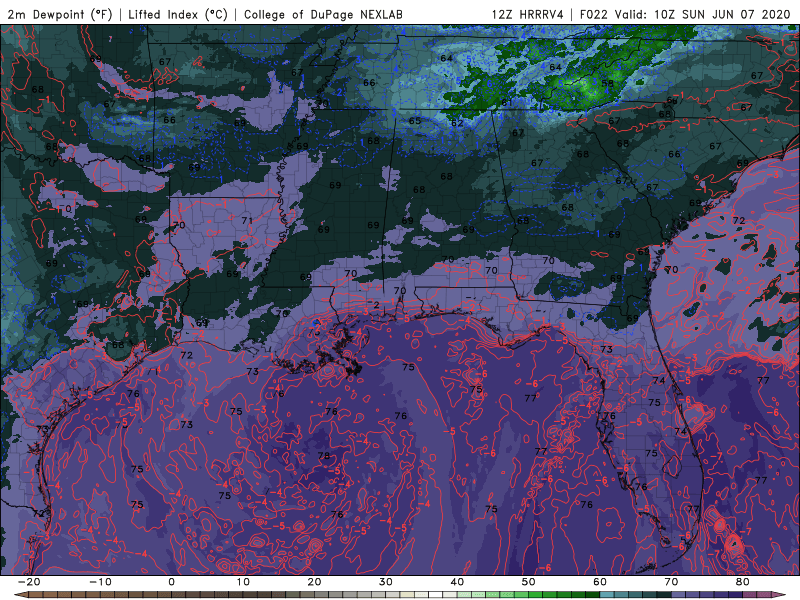Click the "20" tick on the color scale
This screenshot has height=600, width=800.
[314, 582]
